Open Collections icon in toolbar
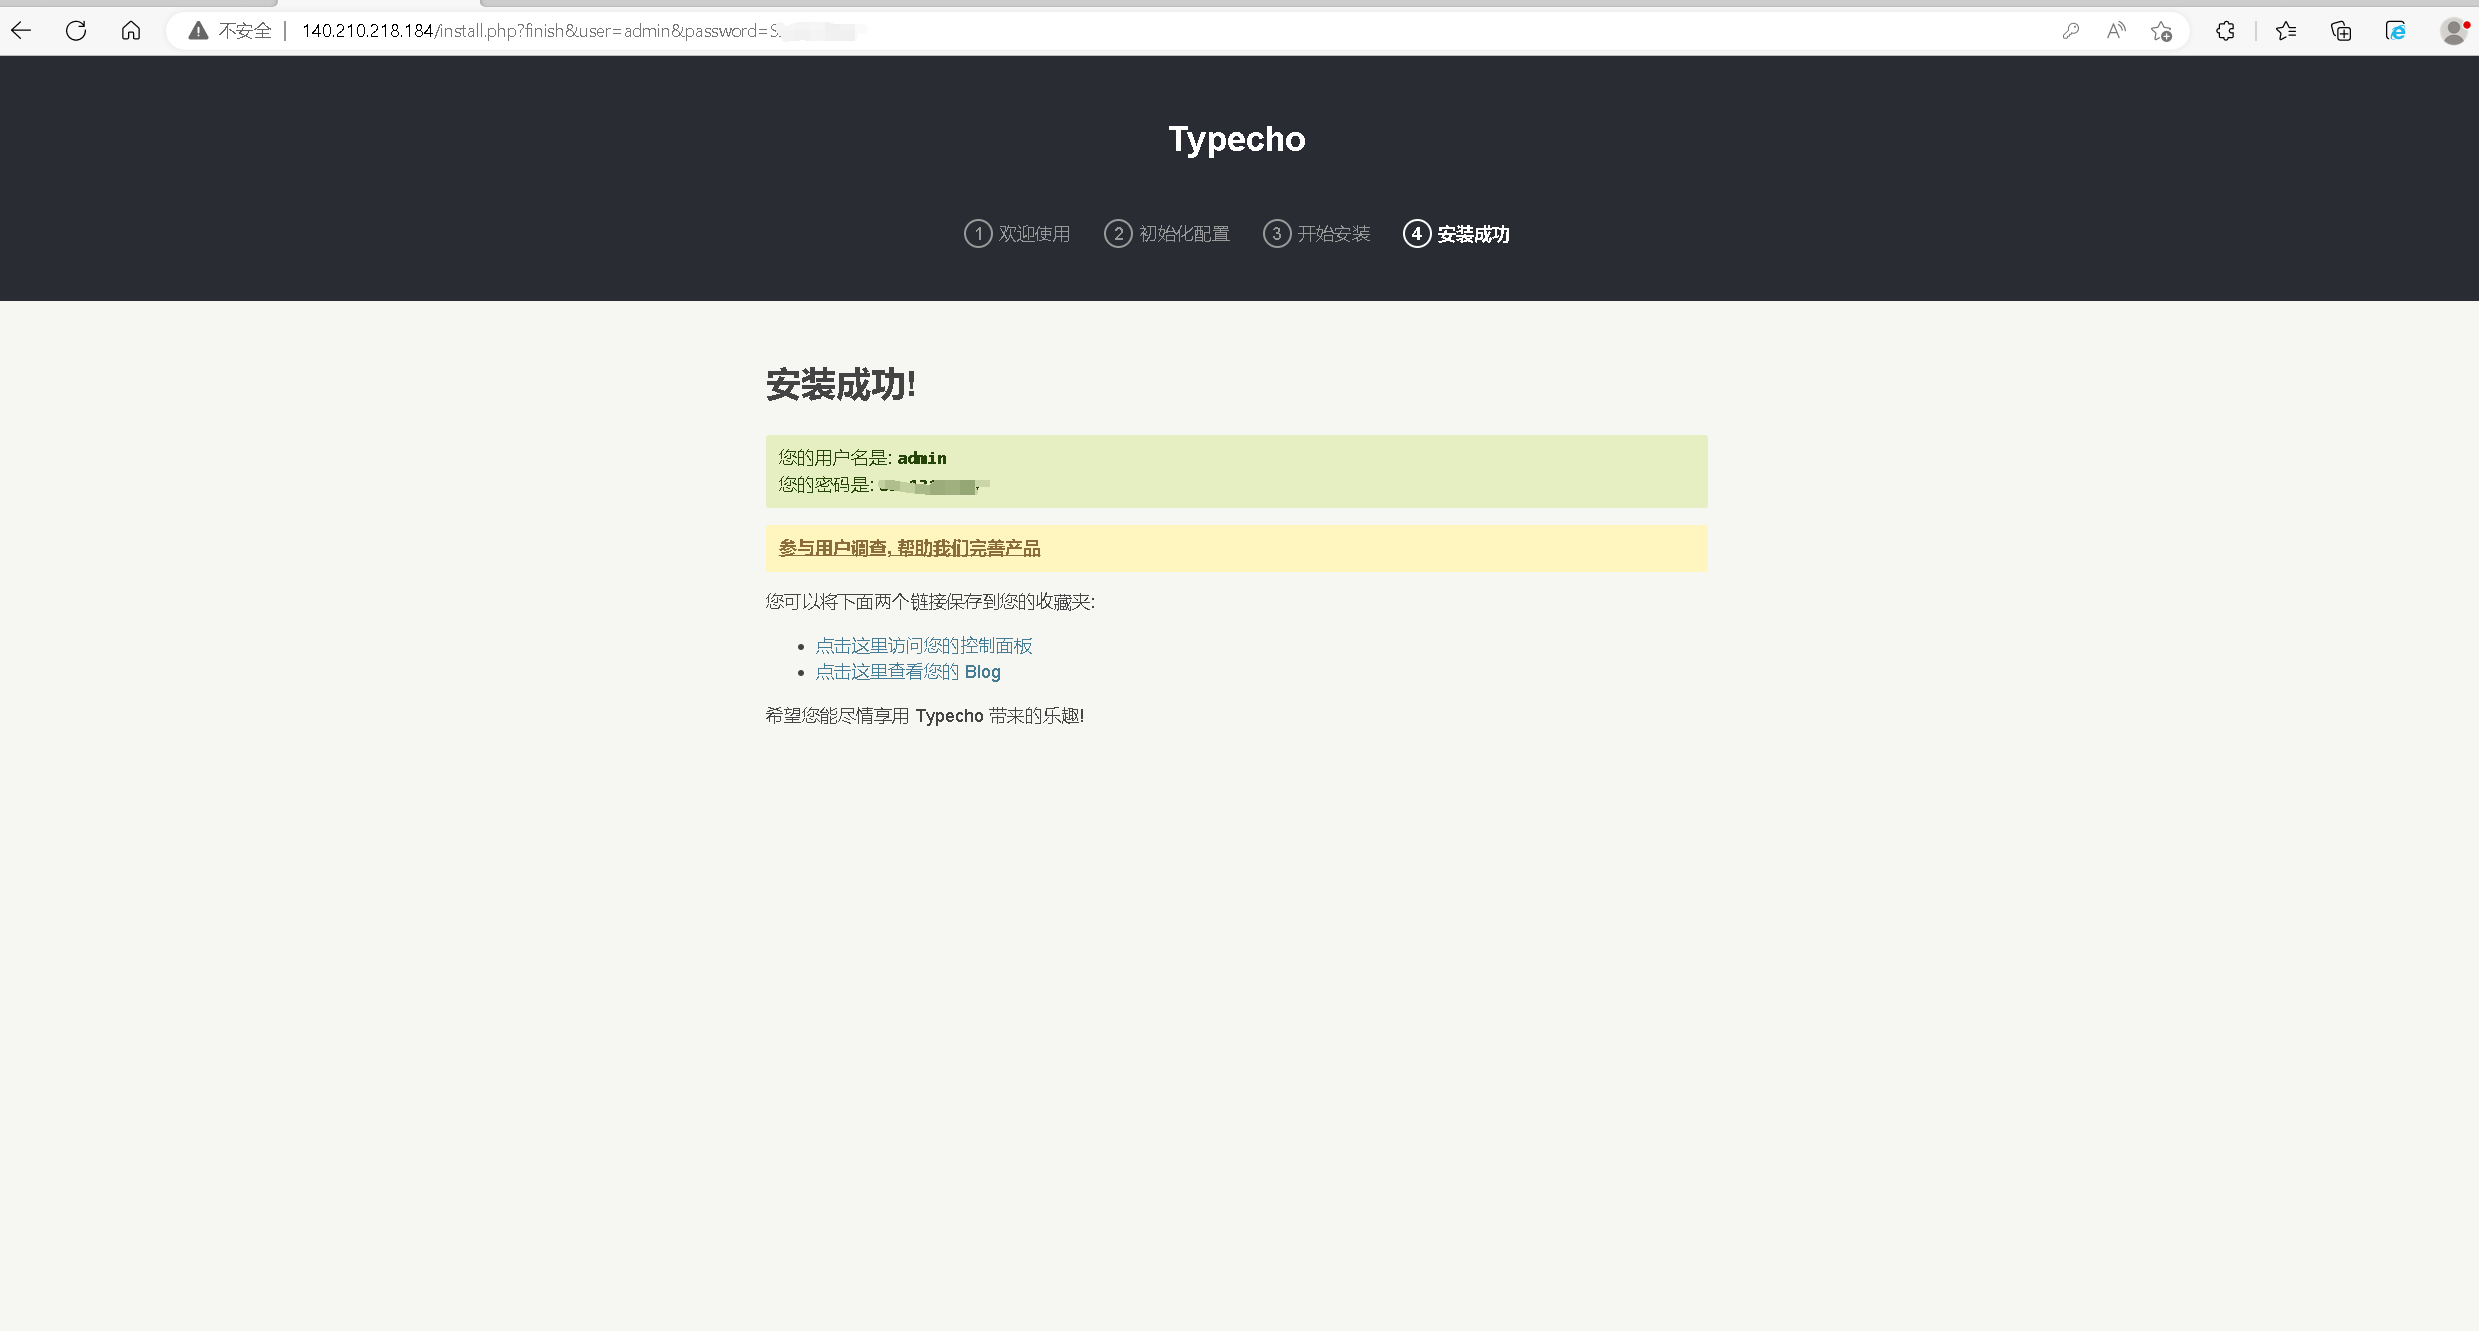 click(2341, 31)
